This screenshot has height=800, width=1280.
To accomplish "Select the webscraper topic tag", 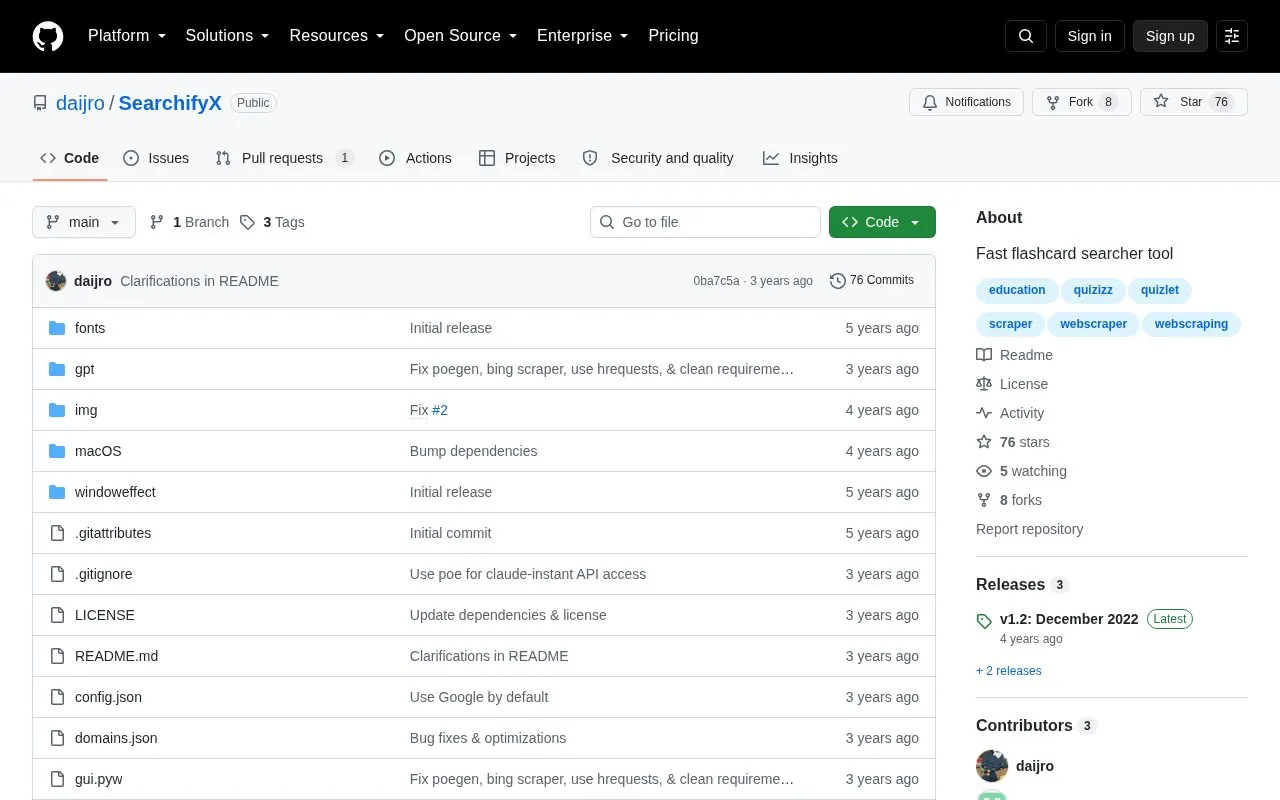I will (1093, 324).
